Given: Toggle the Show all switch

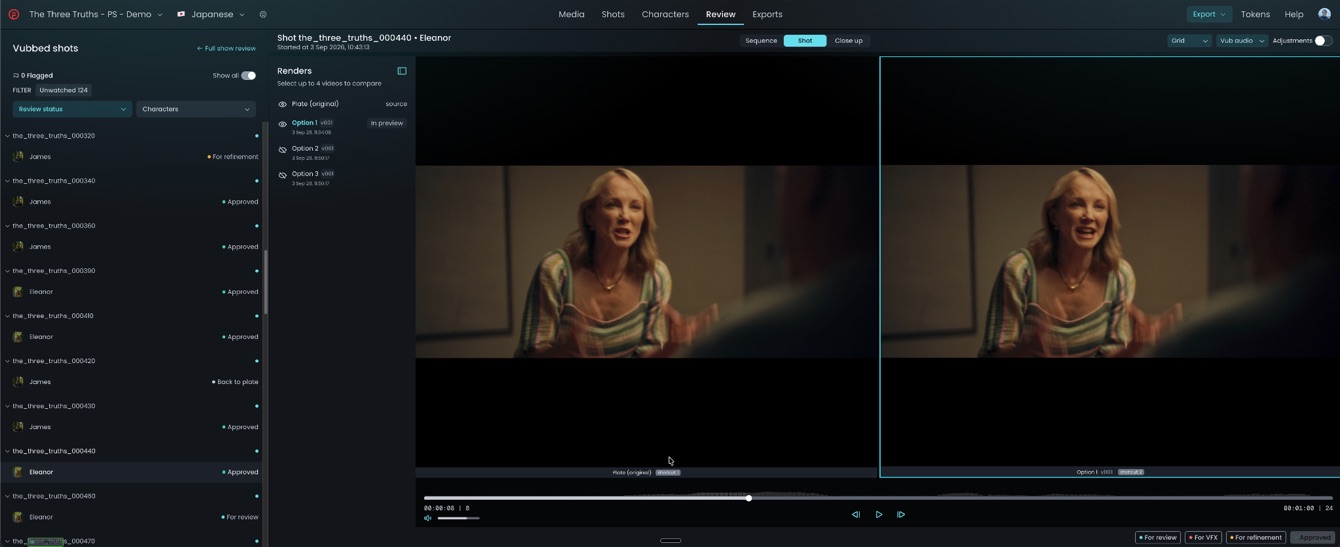Looking at the screenshot, I should click(248, 75).
